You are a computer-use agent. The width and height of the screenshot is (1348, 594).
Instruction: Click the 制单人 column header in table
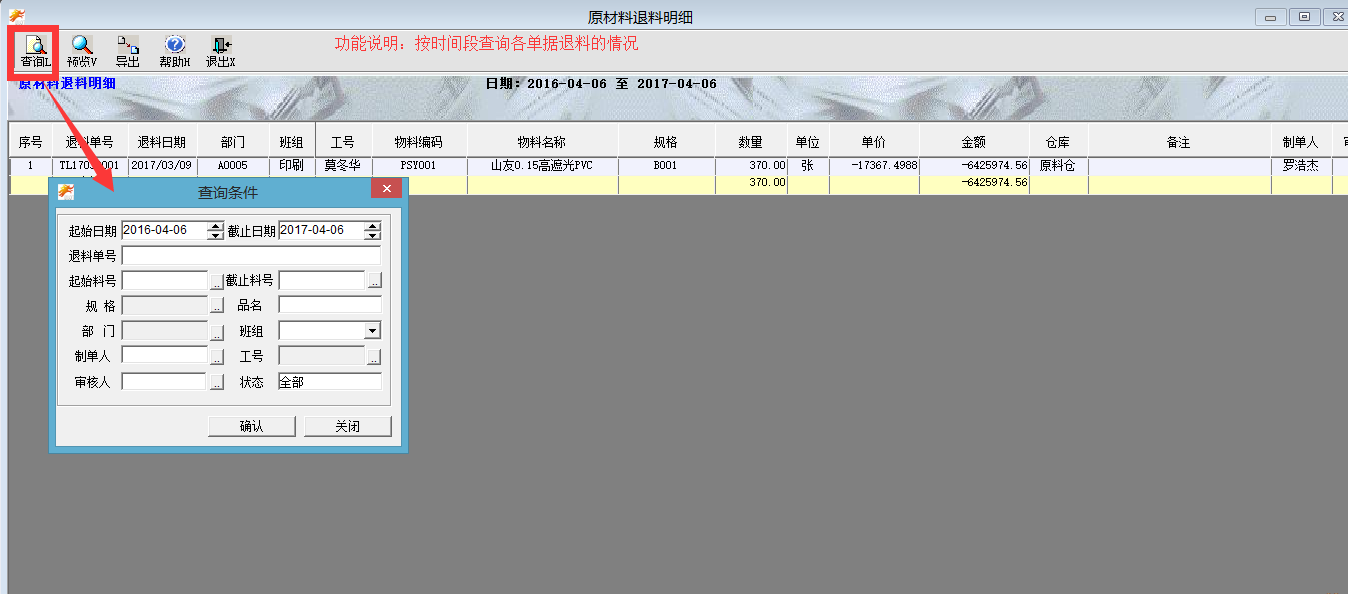point(1301,143)
